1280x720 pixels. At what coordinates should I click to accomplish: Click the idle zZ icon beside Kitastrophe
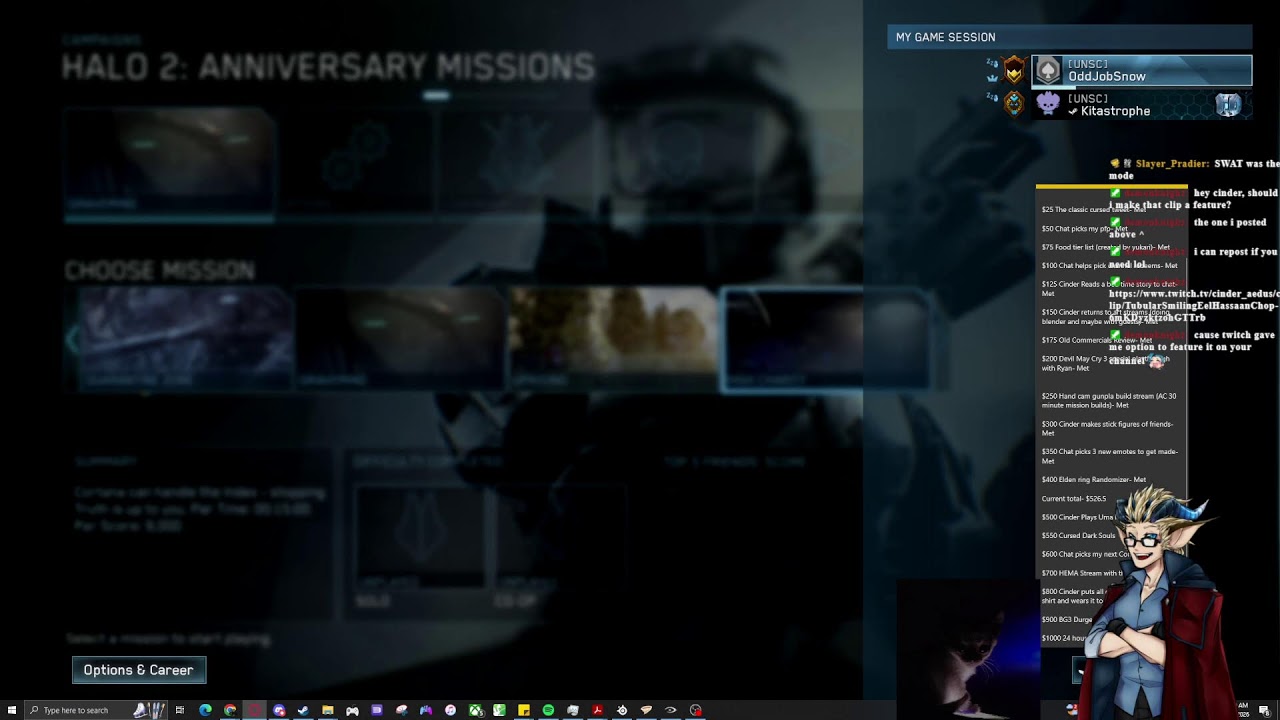tap(991, 97)
